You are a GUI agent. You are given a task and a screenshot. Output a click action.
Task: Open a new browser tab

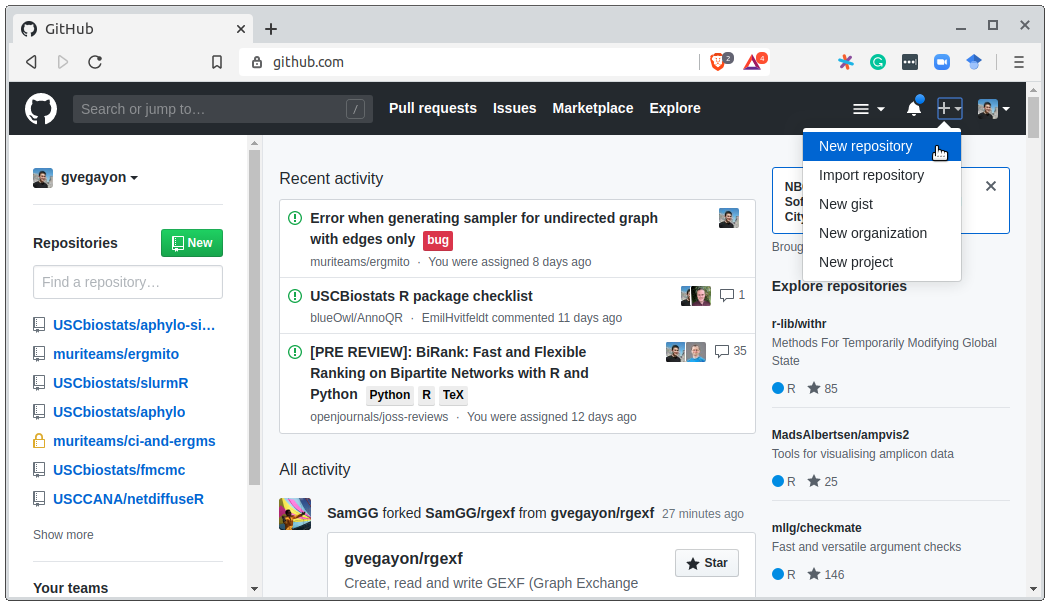click(x=271, y=29)
